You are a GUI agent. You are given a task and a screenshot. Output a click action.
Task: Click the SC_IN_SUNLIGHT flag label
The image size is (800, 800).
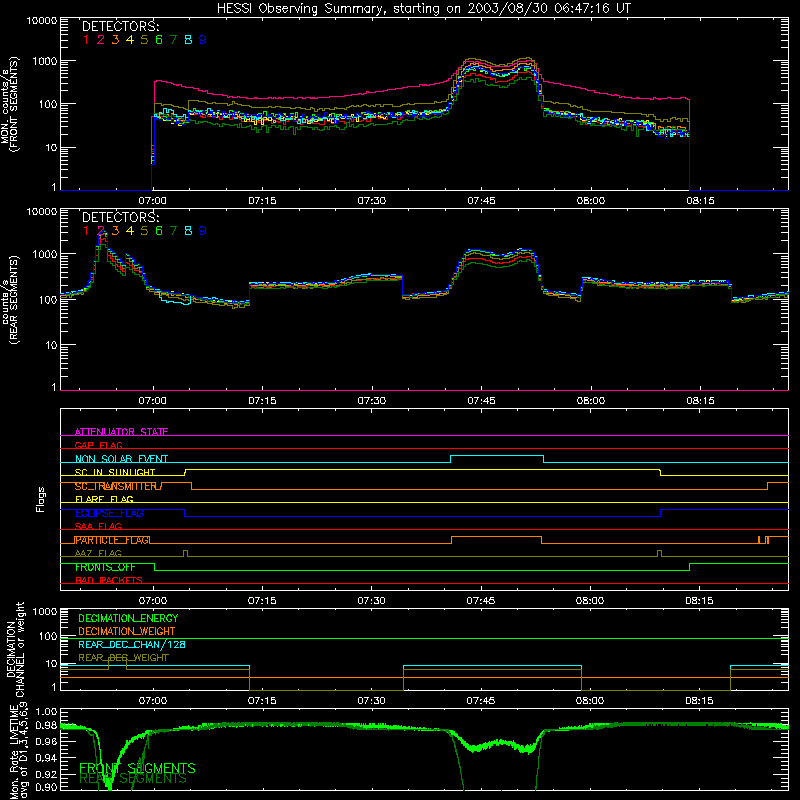click(x=115, y=472)
